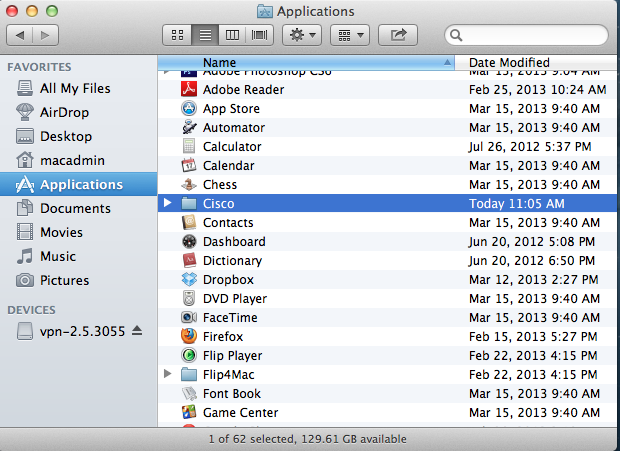Expand the Cisco folder disclosure triangle

click(167, 203)
